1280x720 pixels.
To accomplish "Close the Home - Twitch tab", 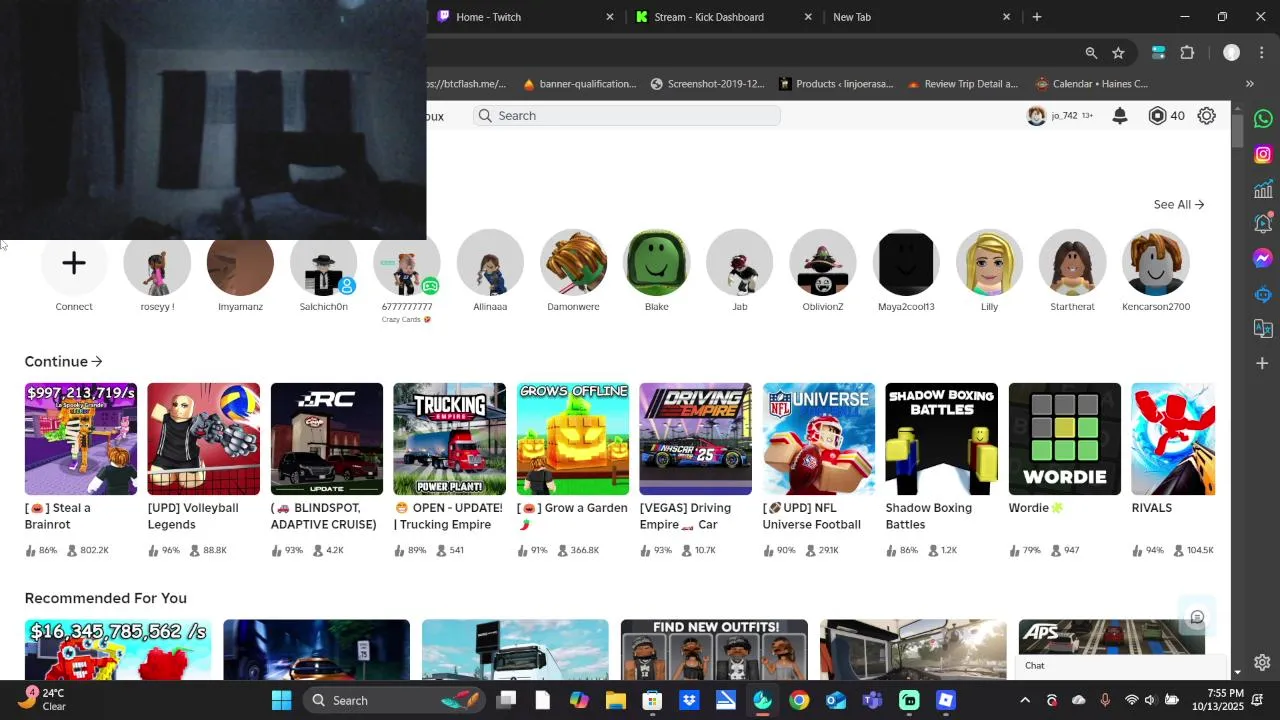I will point(610,17).
